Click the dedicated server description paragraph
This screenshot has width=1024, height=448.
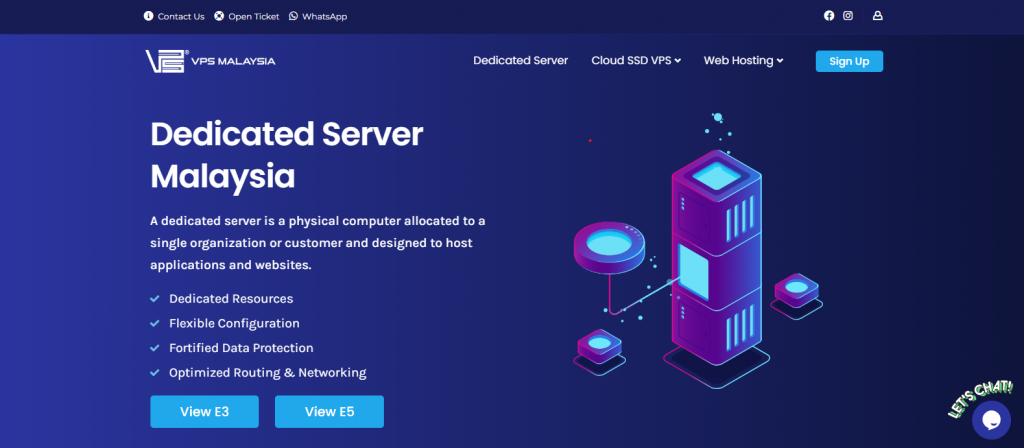click(318, 244)
